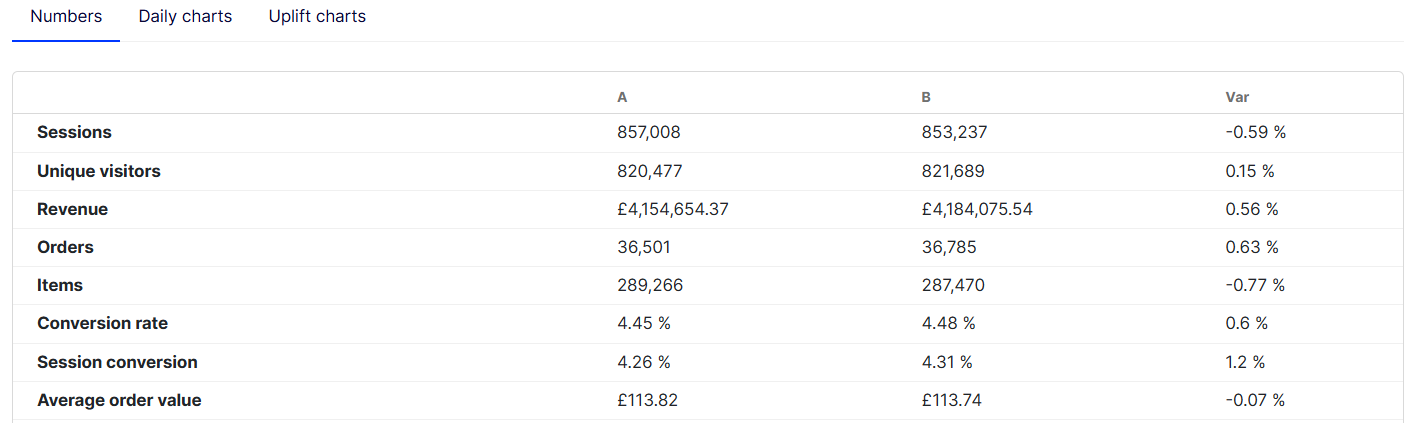Click Sessions variance -0.59 %
Screen dimensions: 1418x423
click(1254, 133)
